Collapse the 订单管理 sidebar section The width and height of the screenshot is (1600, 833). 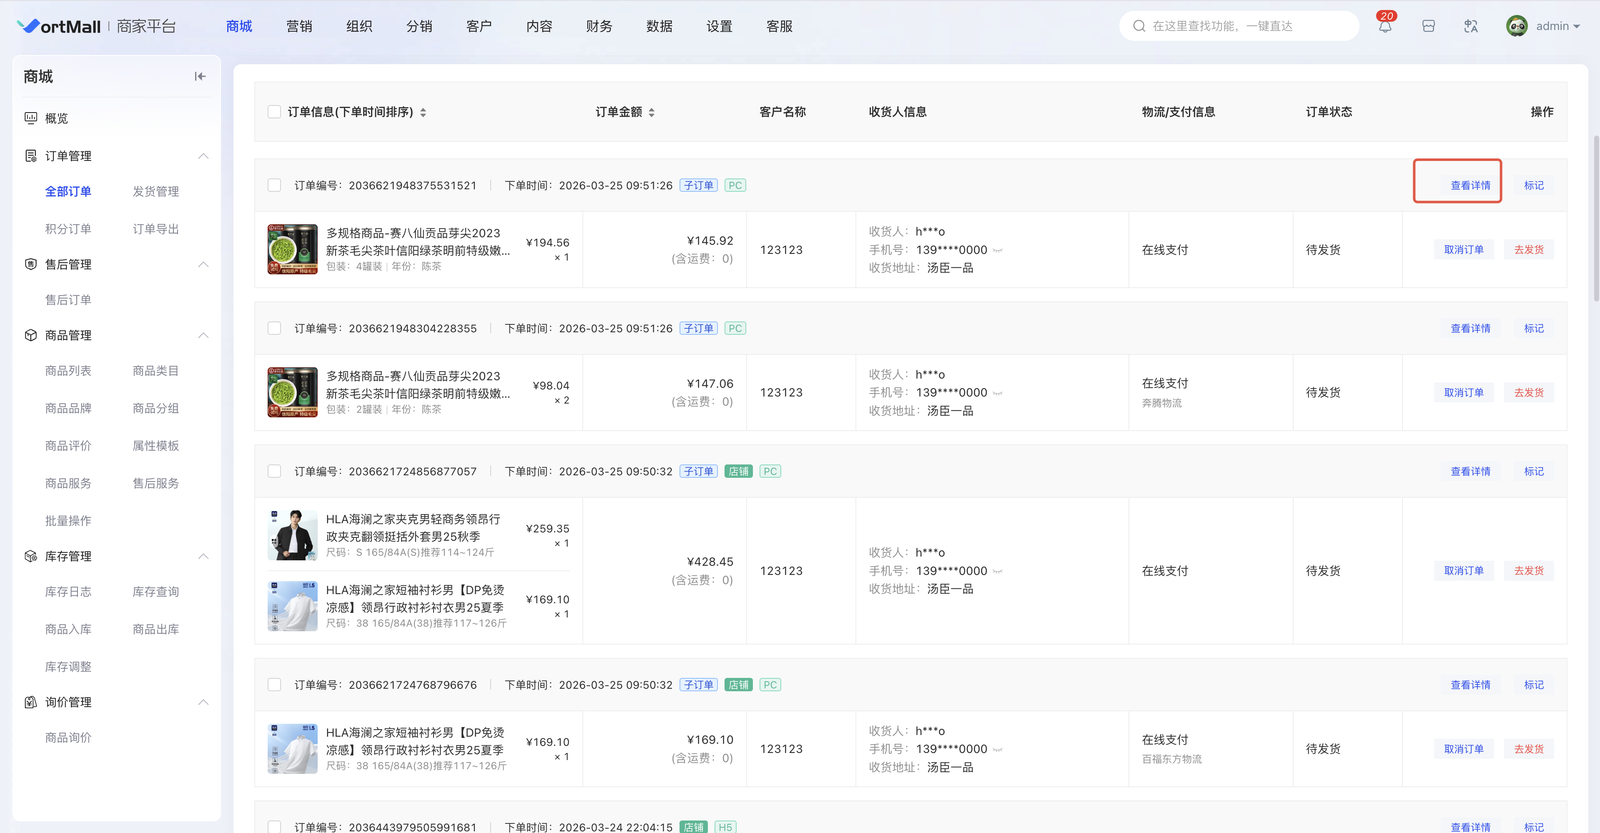(x=203, y=156)
